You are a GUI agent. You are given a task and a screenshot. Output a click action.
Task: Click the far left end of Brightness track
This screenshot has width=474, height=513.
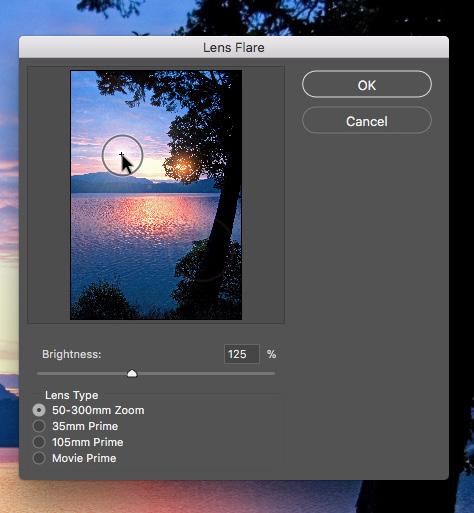39,374
